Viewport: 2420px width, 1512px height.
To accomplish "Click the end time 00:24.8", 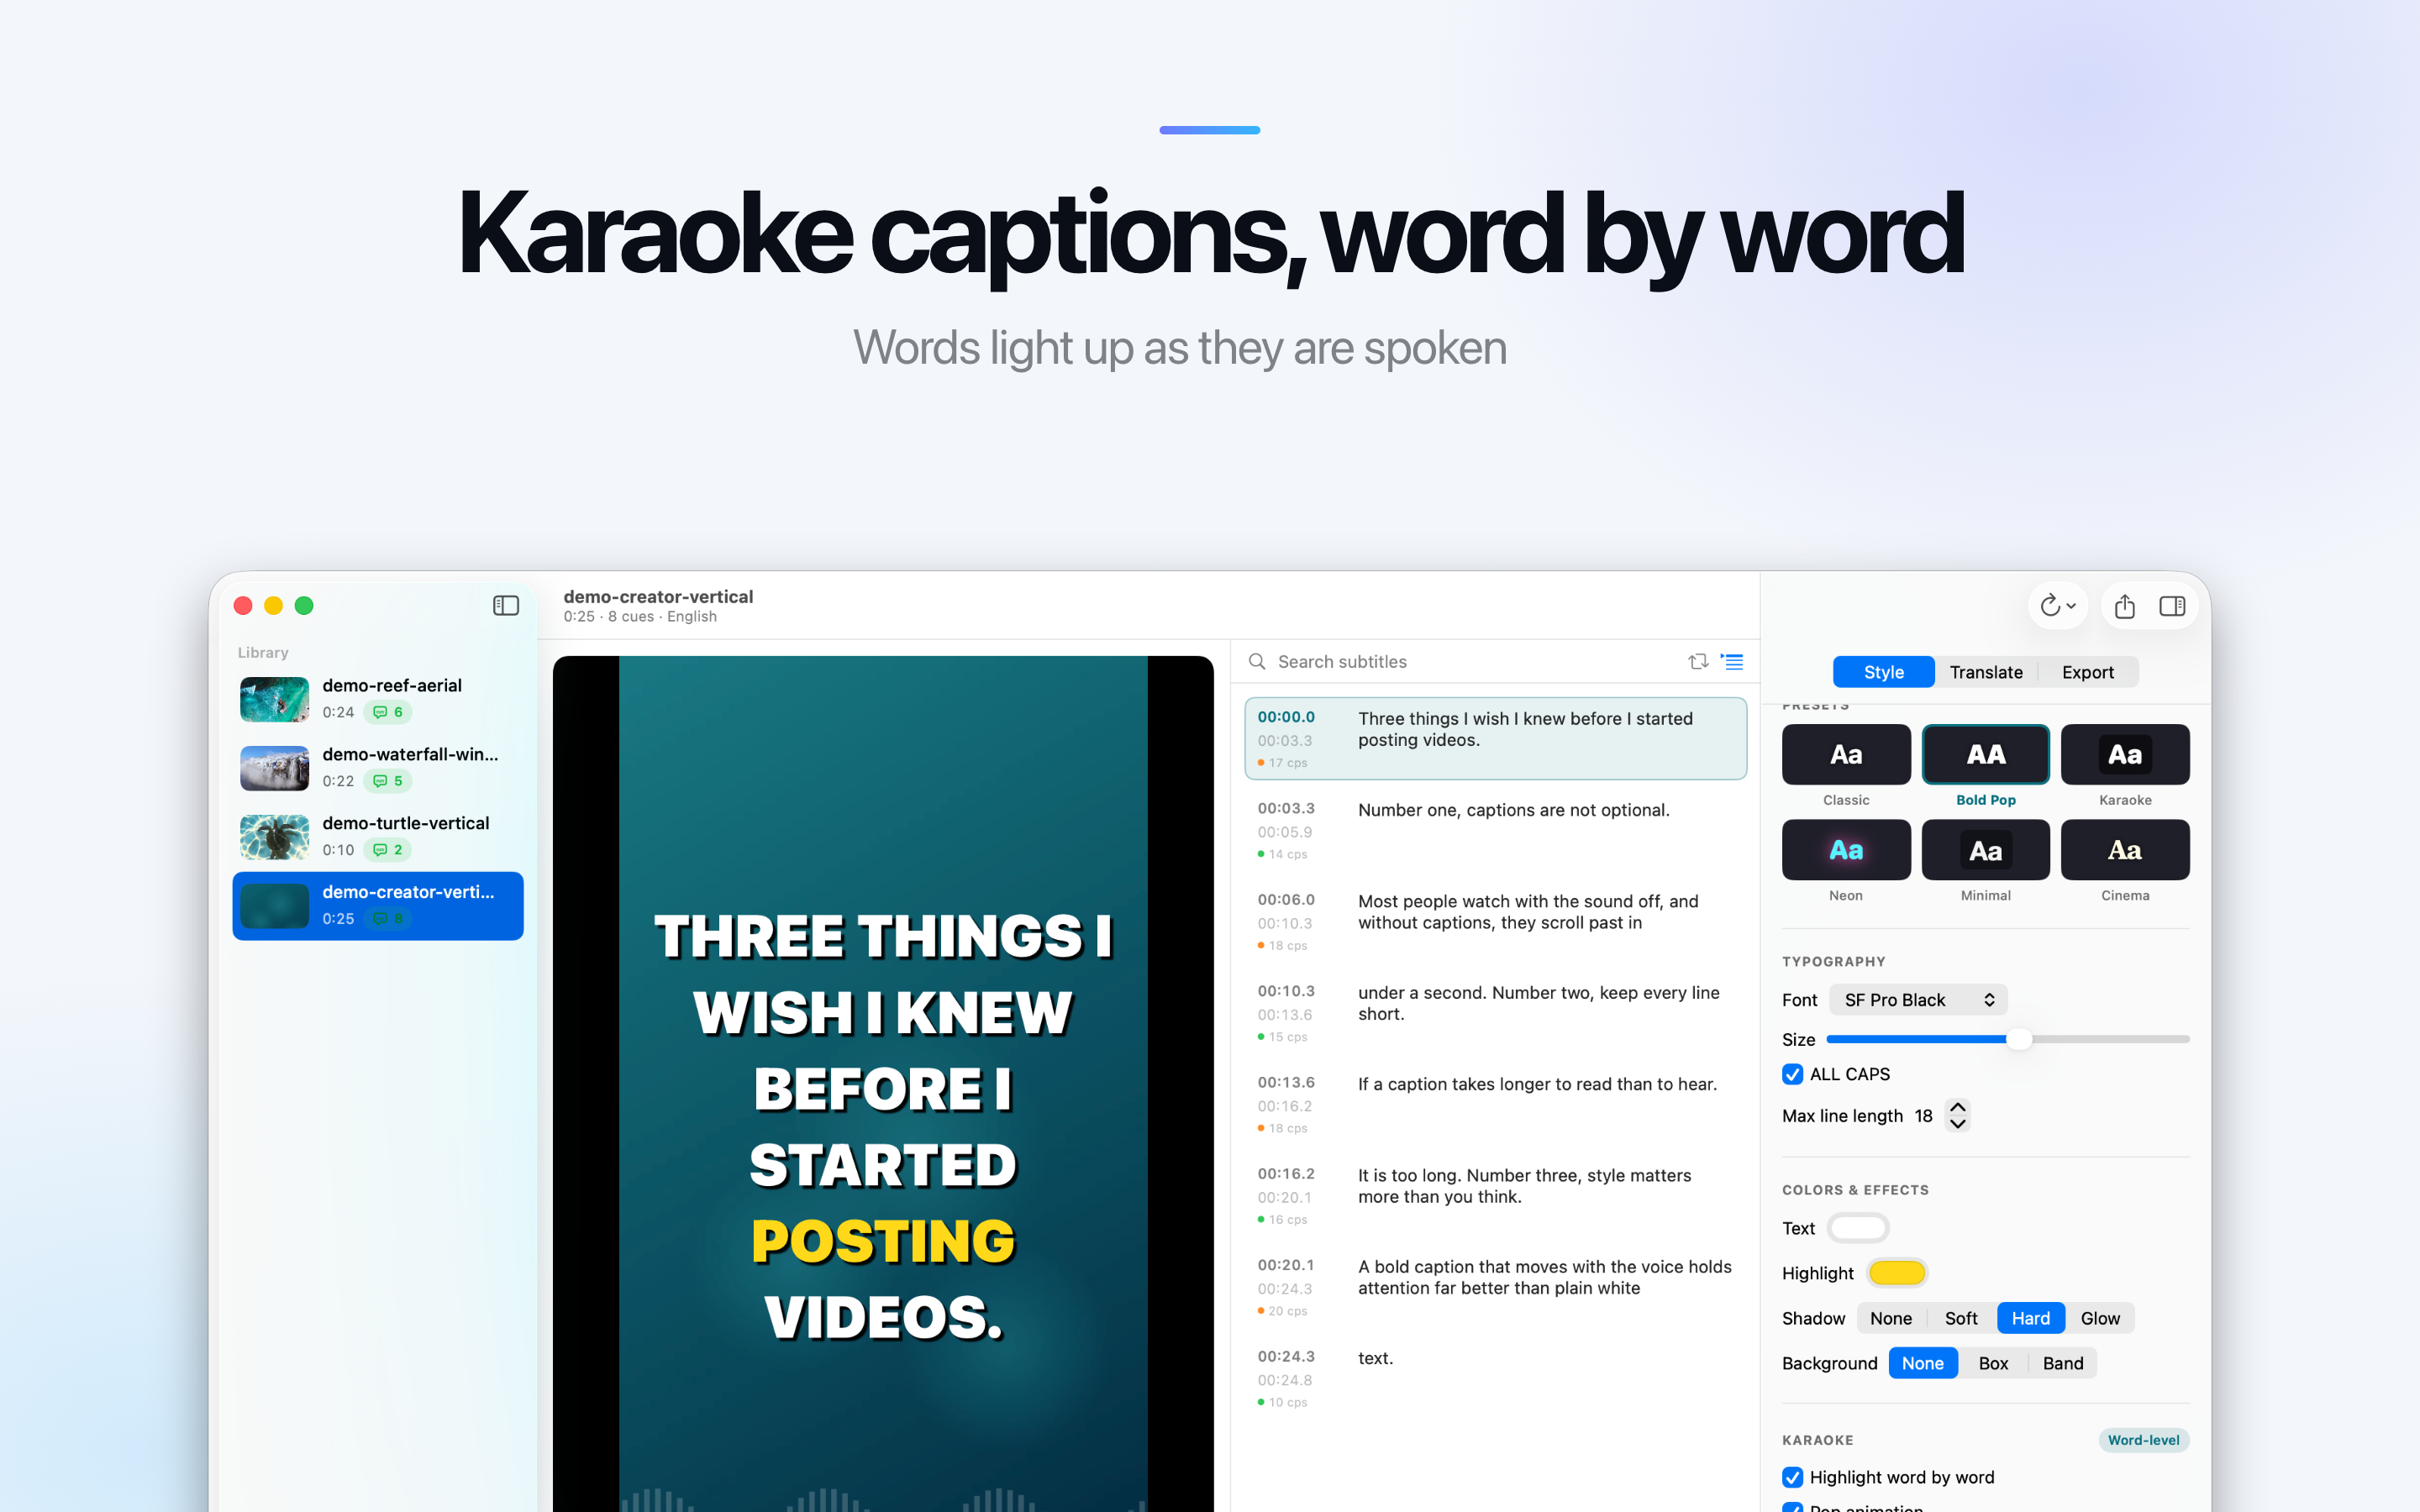I will coord(1285,1380).
